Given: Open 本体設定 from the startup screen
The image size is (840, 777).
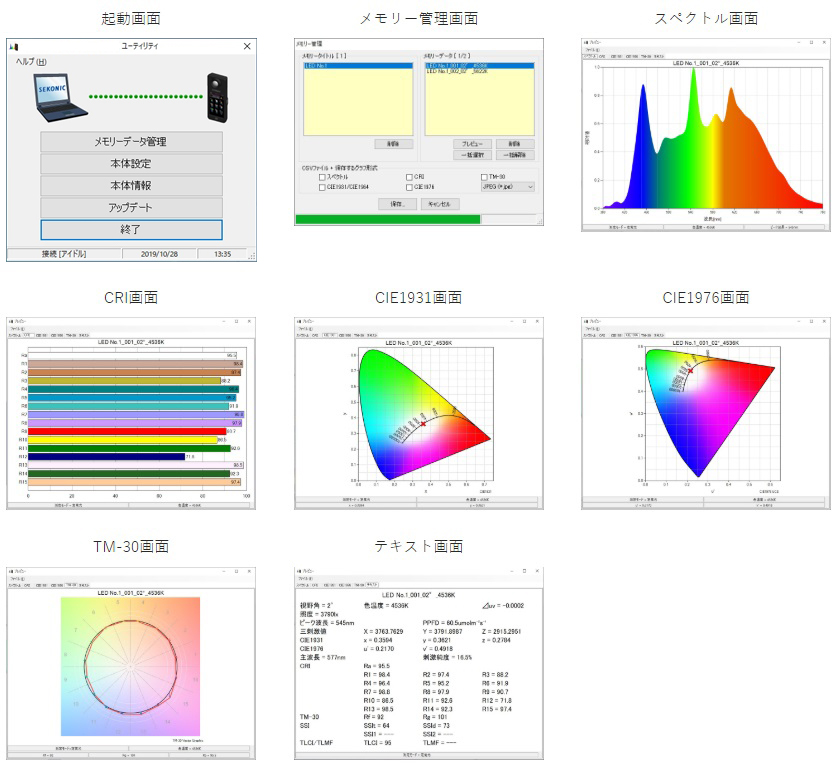Looking at the screenshot, I should [x=131, y=164].
